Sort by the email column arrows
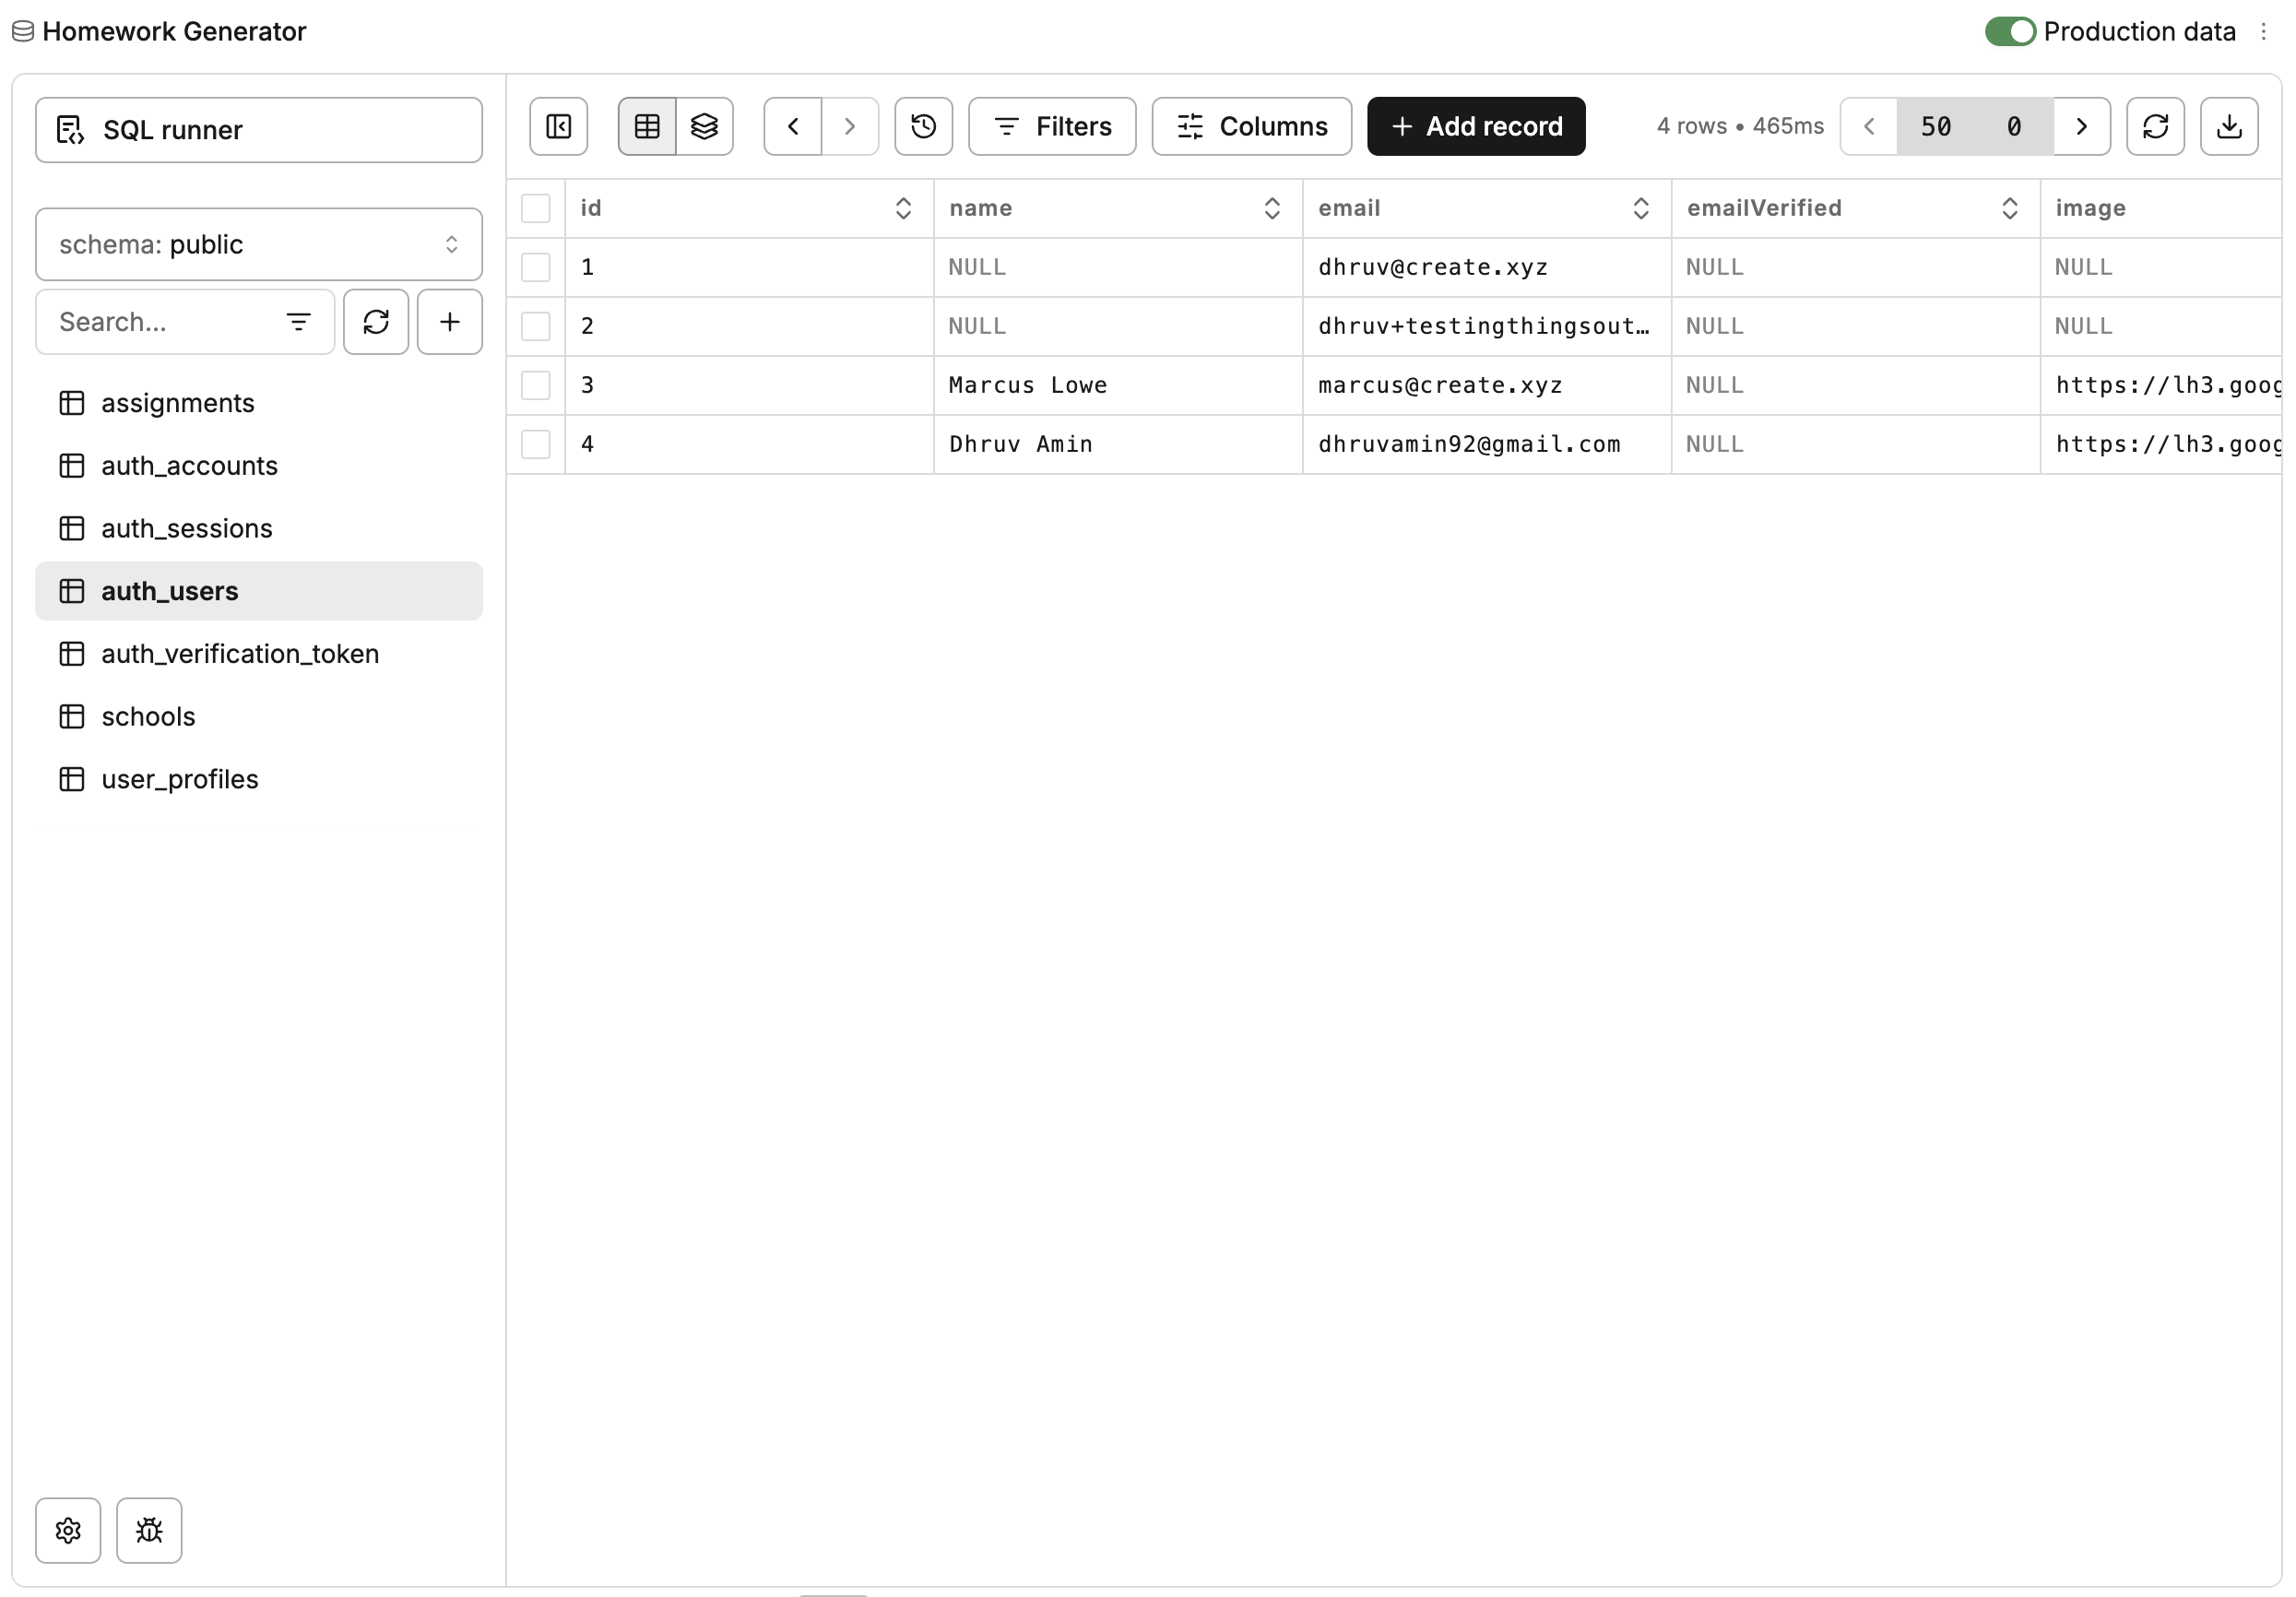This screenshot has height=1597, width=2296. coord(1640,208)
